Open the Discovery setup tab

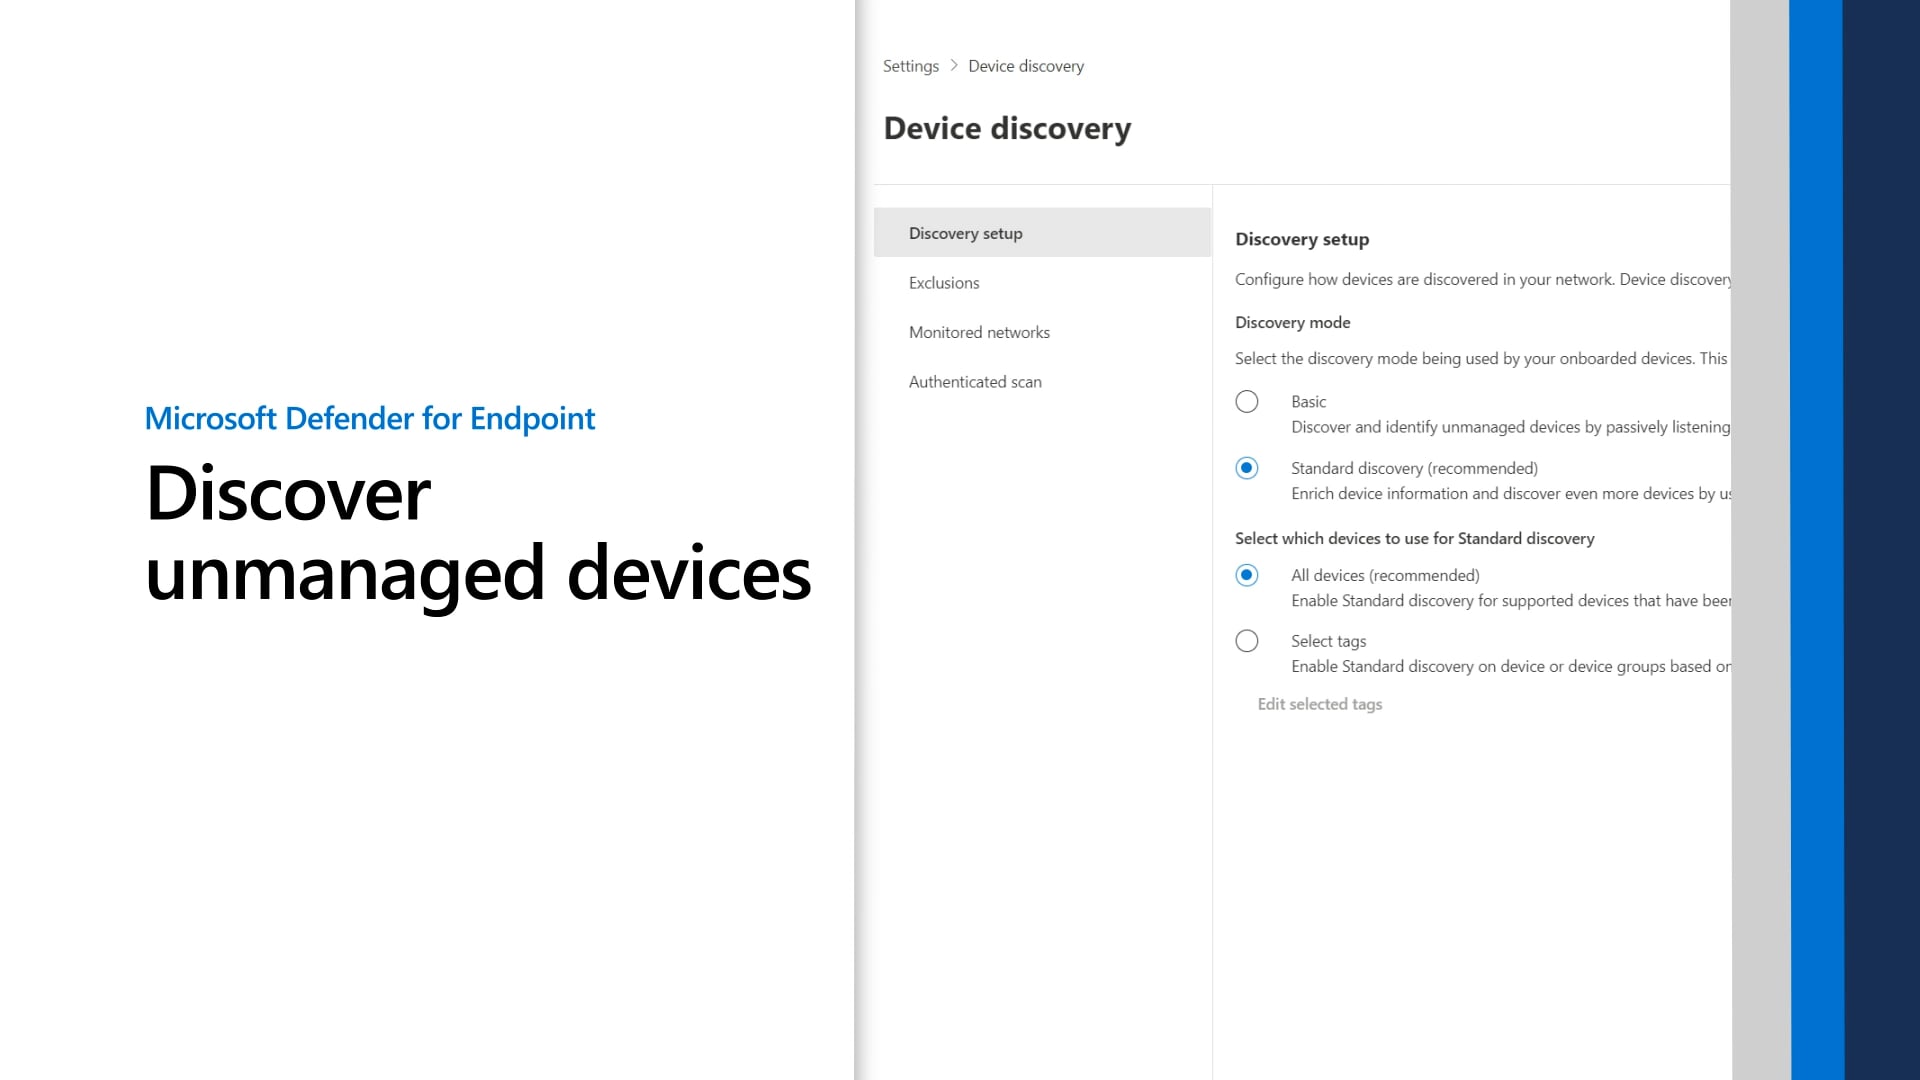[x=965, y=233]
